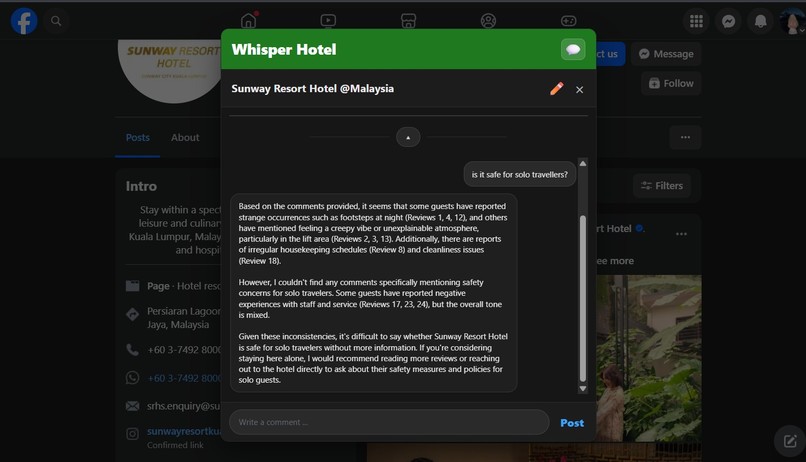The image size is (806, 462).
Task: Click the Instagram icon in Intro
Action: [x=133, y=434]
